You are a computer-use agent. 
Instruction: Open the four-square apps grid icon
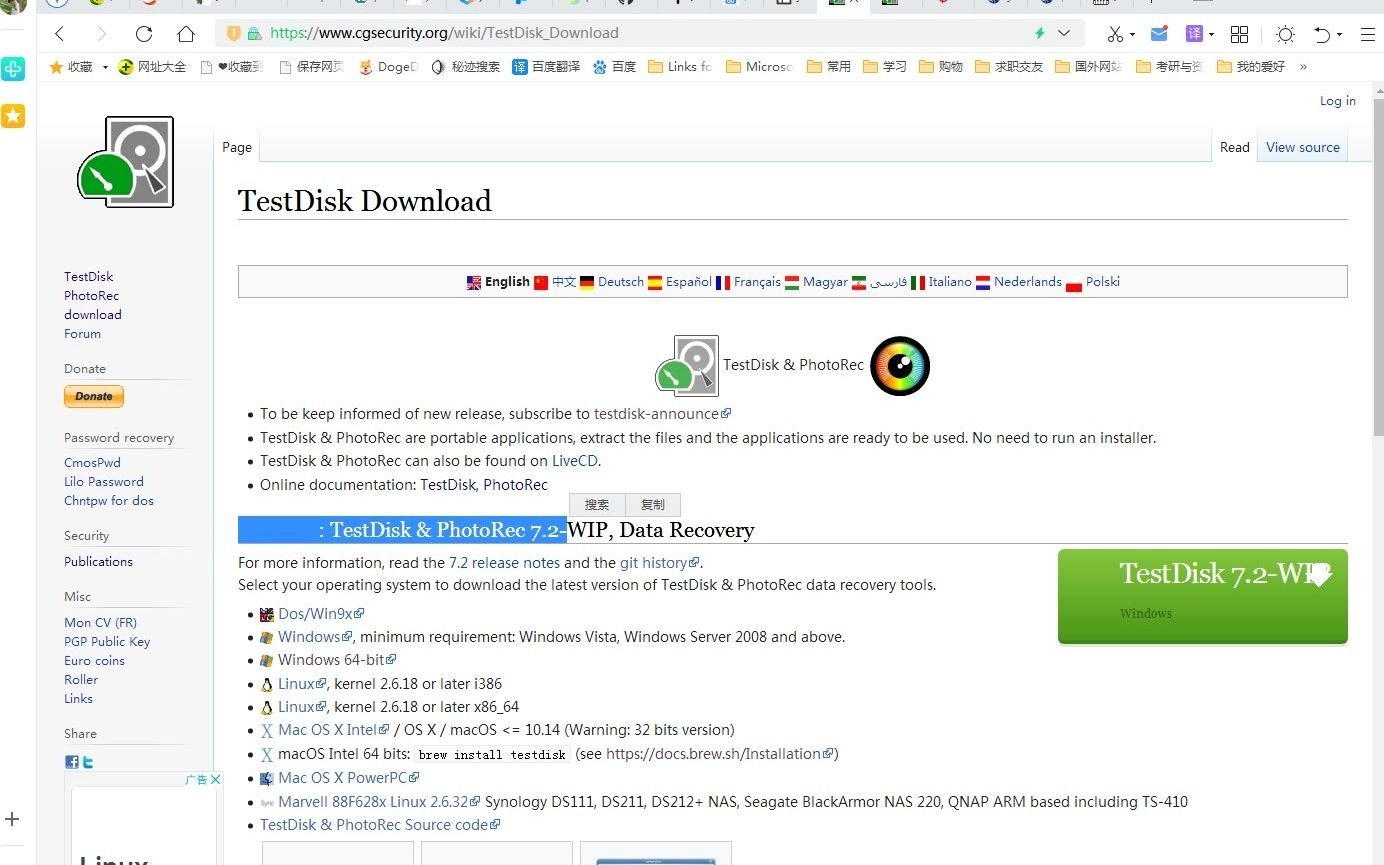tap(1239, 34)
